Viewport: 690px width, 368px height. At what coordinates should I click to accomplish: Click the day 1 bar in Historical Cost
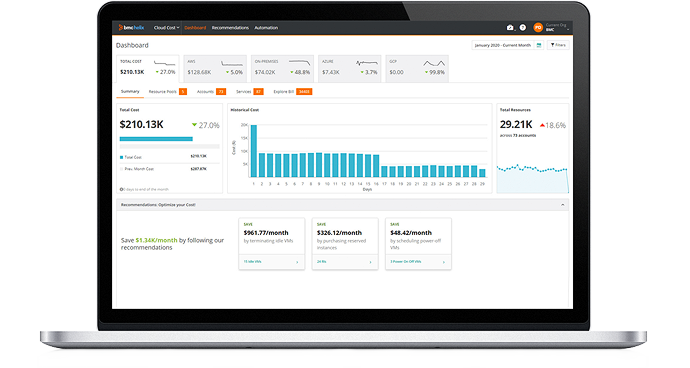click(253, 151)
